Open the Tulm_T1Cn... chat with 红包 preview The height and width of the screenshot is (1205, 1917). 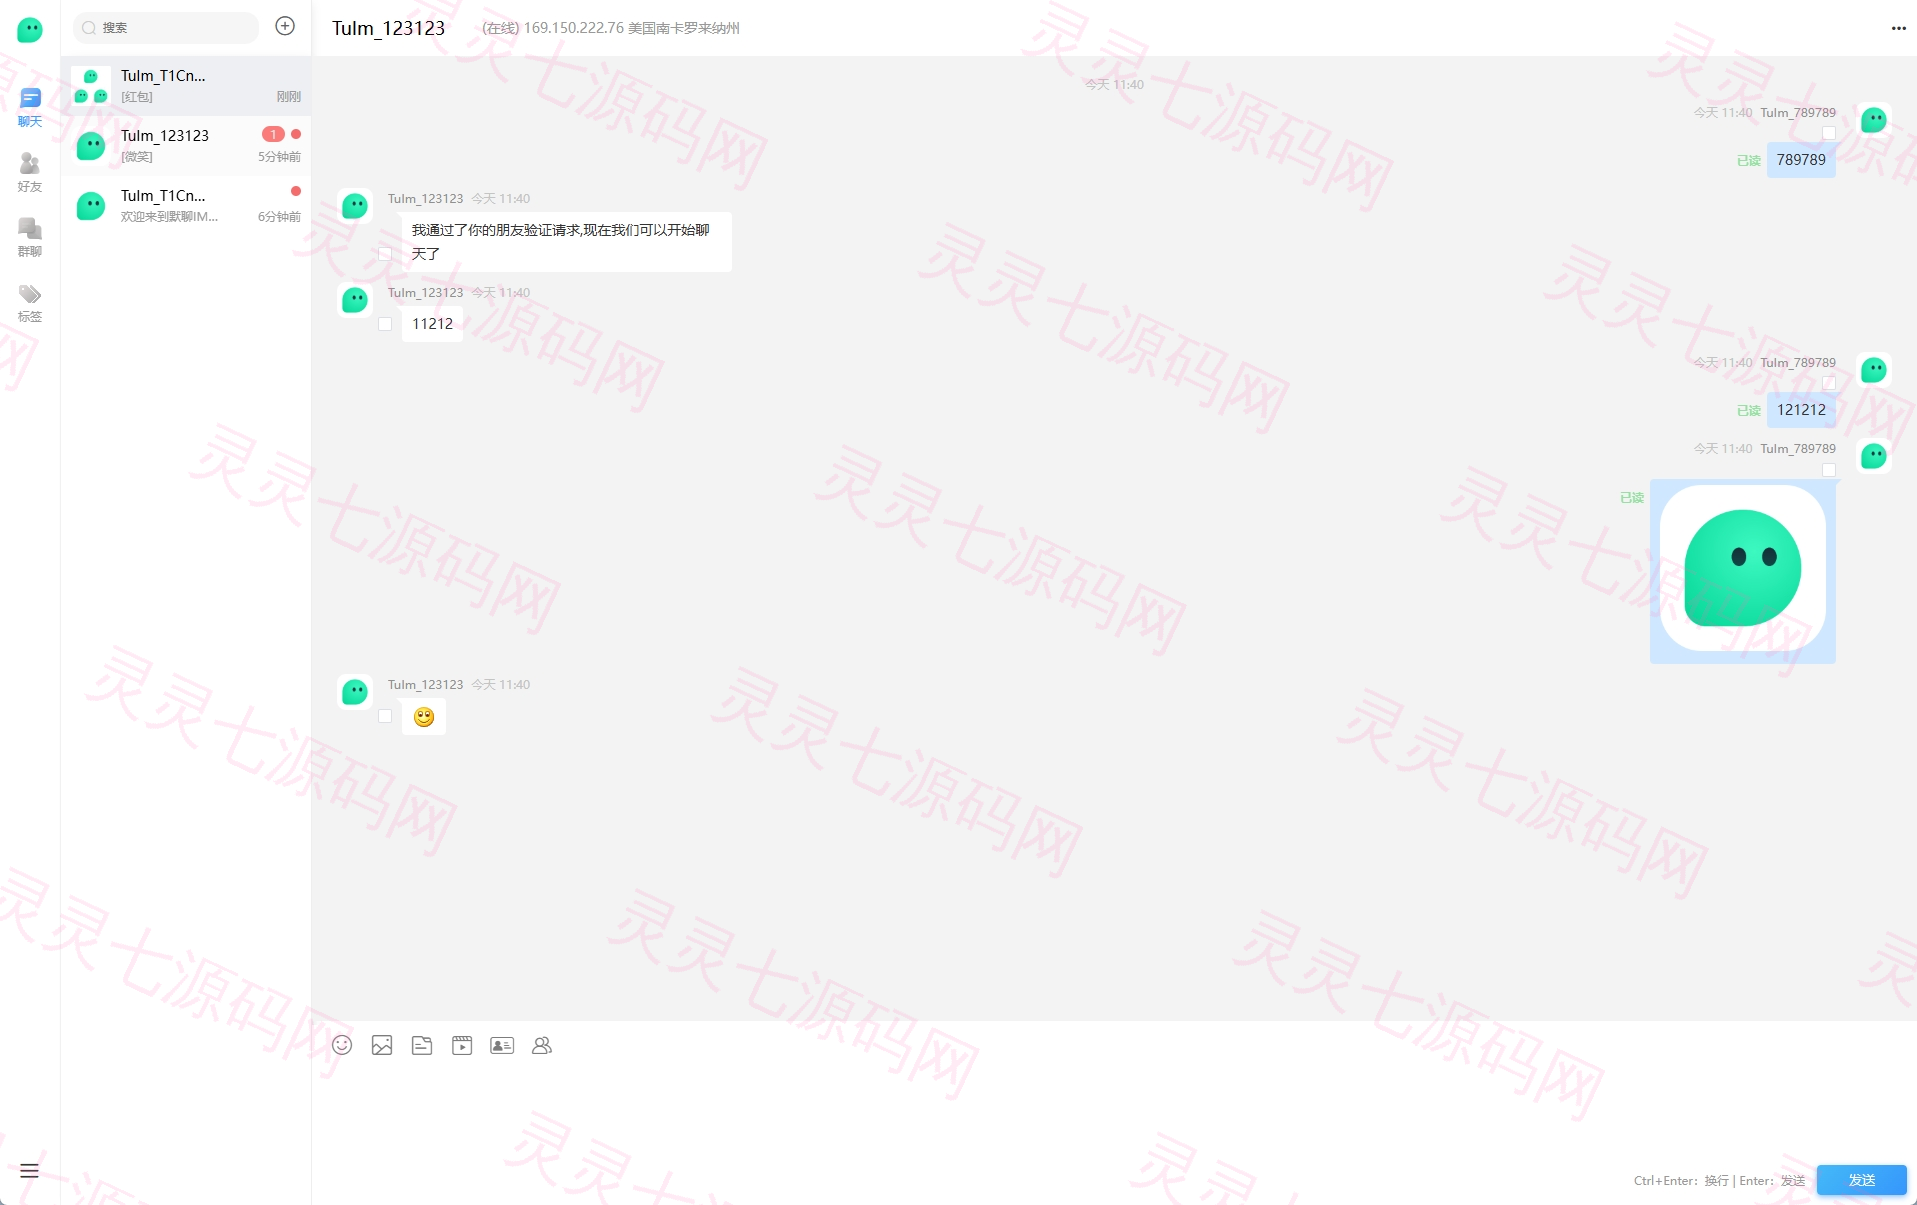point(186,86)
